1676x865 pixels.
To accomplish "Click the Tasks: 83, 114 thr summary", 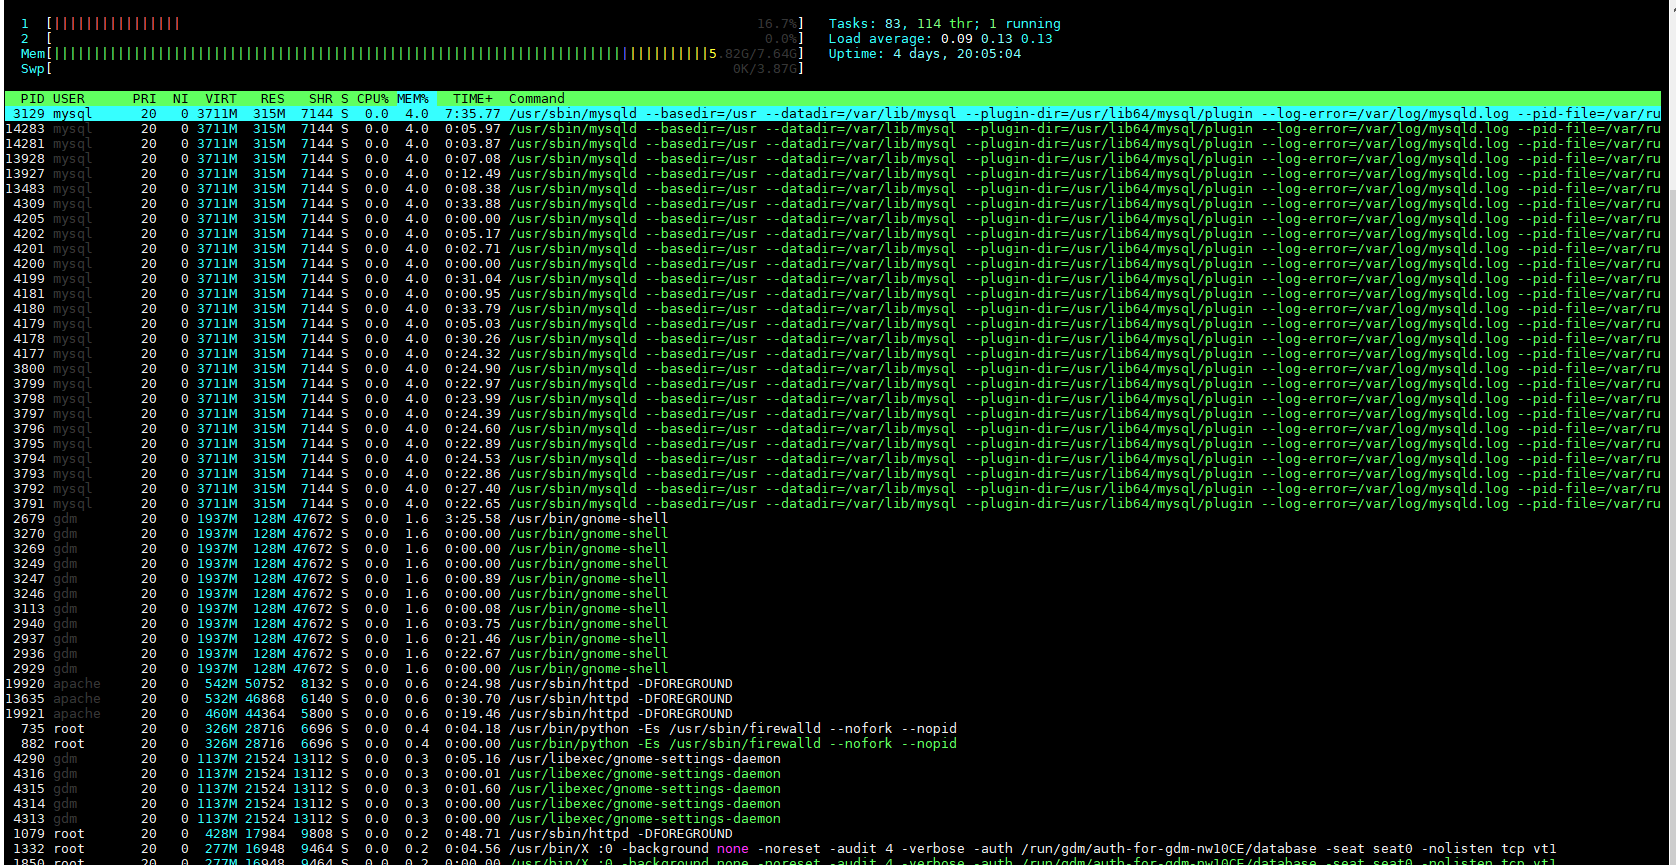I will (945, 24).
